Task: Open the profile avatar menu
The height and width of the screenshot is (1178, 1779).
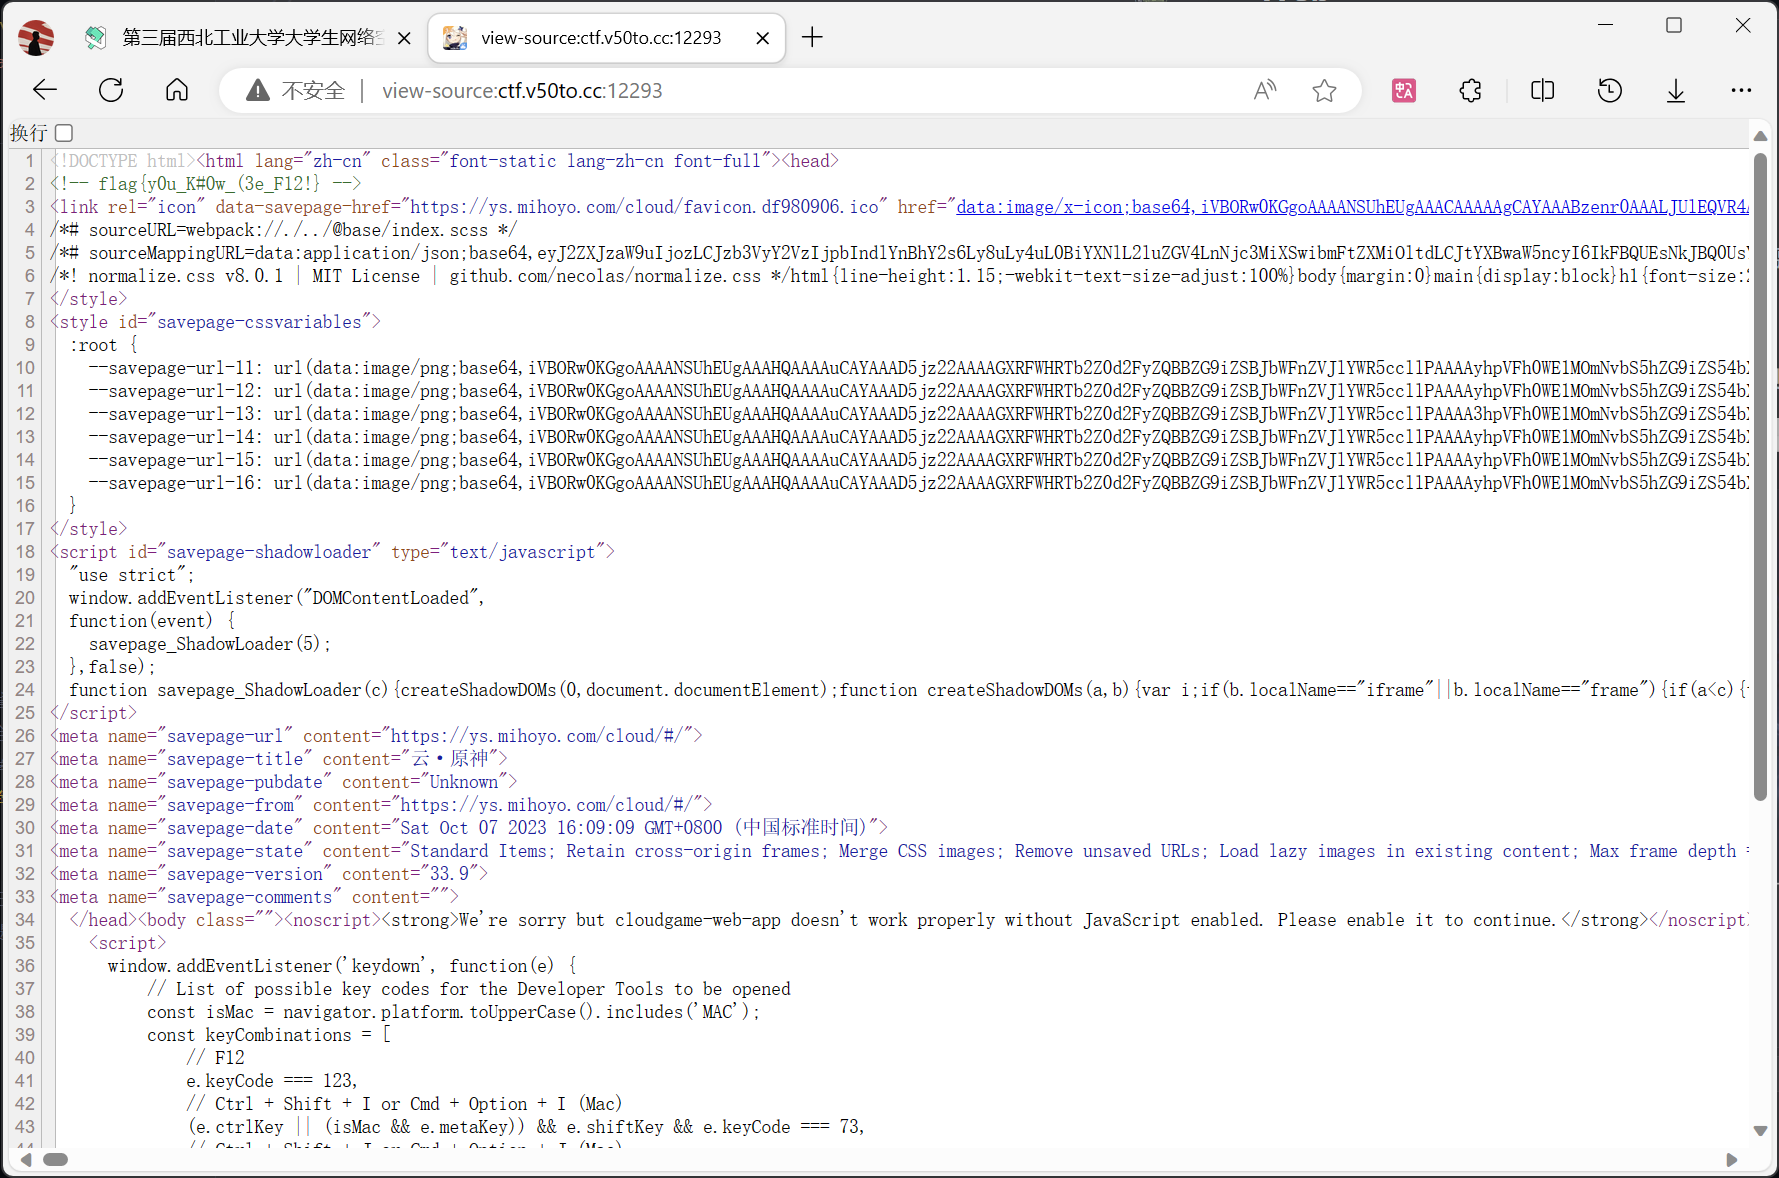Action: pos(36,38)
